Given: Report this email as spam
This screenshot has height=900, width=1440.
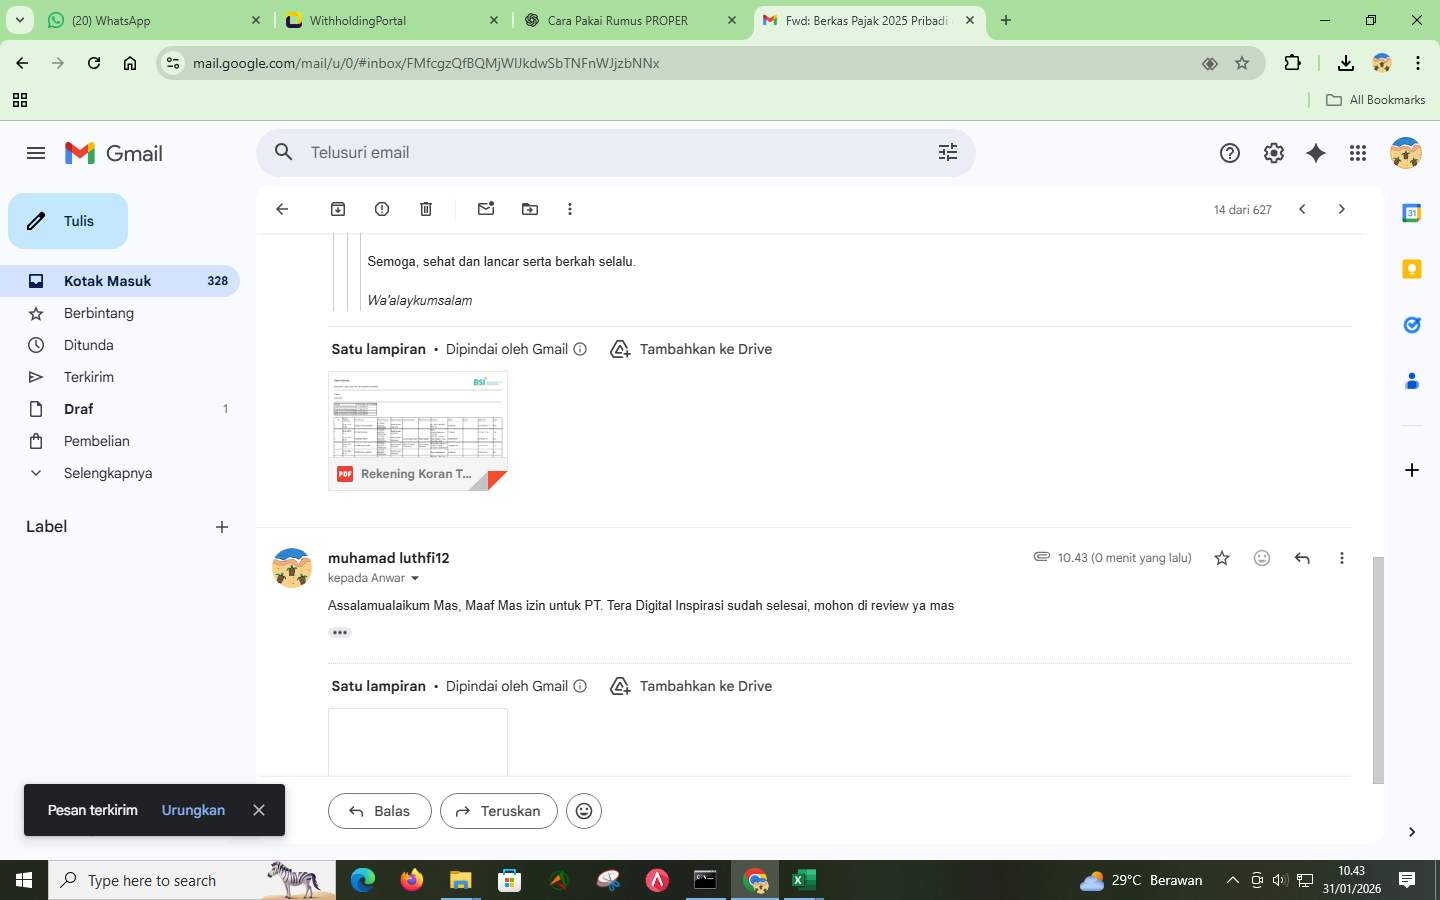Looking at the screenshot, I should pyautogui.click(x=381, y=209).
